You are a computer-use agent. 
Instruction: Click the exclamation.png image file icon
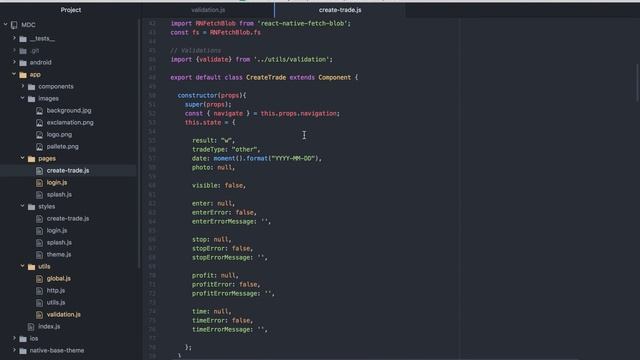(39, 122)
